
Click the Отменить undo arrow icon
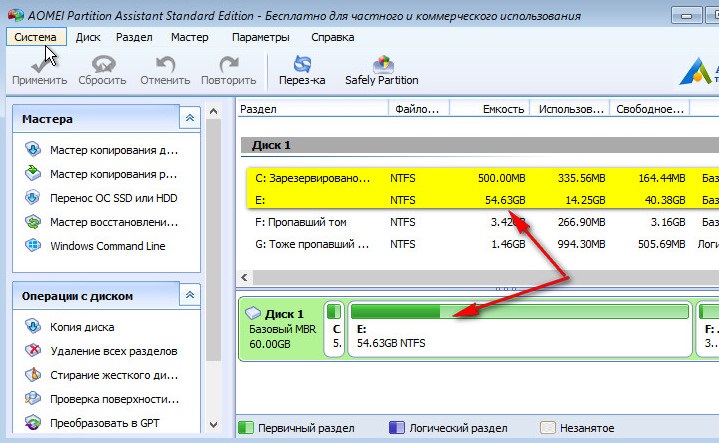point(165,65)
